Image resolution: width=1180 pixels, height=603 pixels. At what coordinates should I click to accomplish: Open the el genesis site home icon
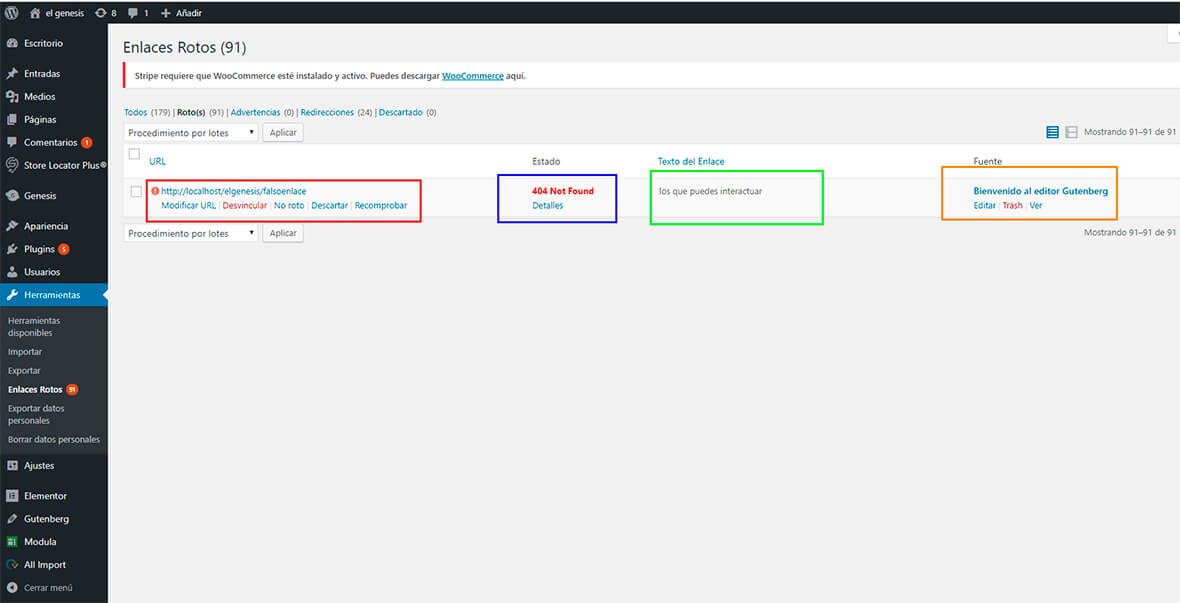[35, 13]
